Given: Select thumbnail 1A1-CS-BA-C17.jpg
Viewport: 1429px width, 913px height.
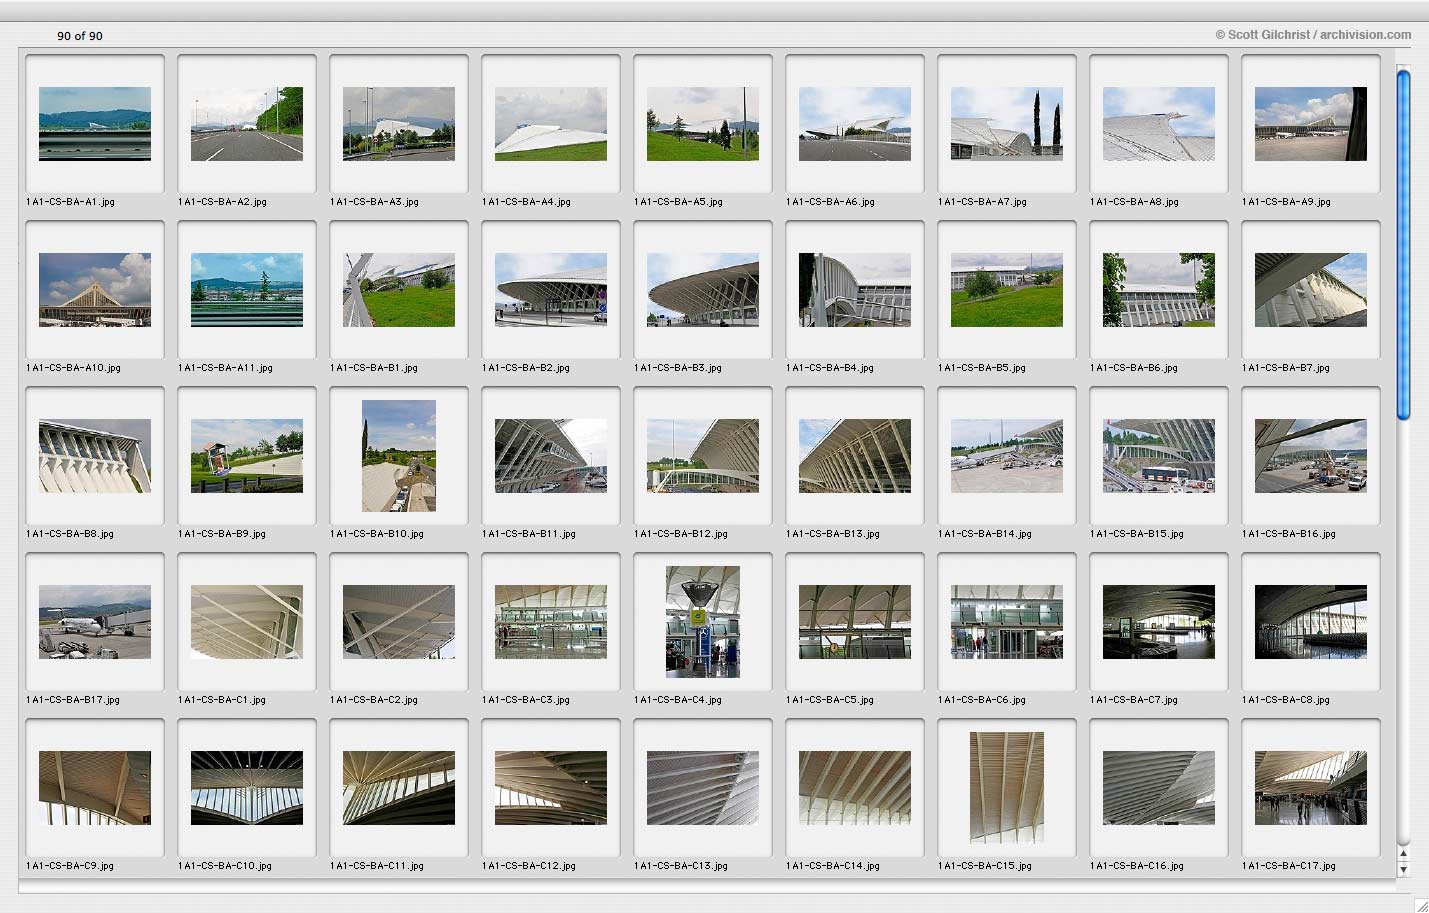Looking at the screenshot, I should (1311, 788).
